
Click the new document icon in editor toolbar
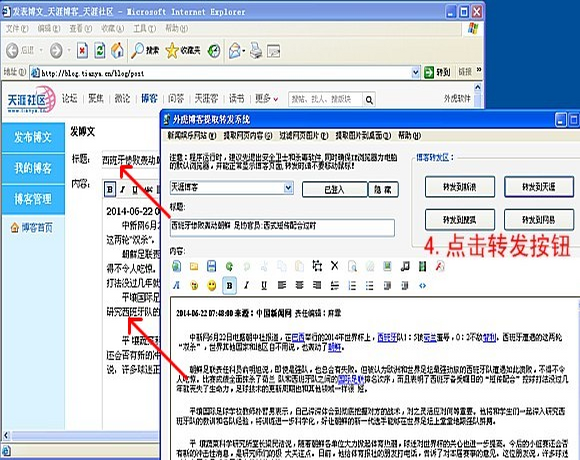coord(177,266)
